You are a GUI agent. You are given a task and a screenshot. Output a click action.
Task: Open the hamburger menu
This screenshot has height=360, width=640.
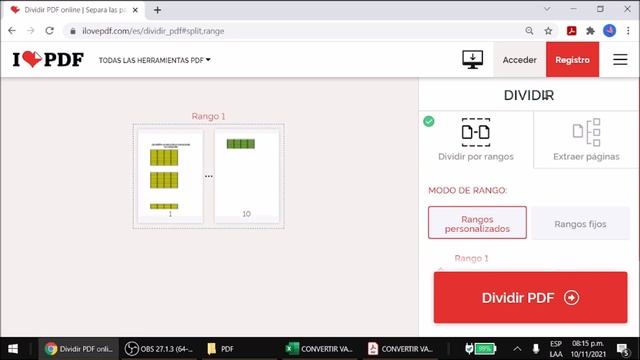[620, 60]
